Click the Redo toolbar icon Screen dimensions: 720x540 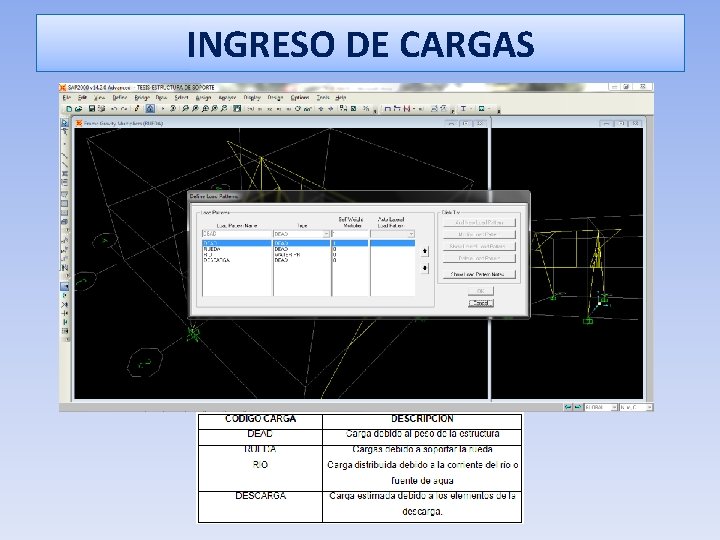(124, 109)
